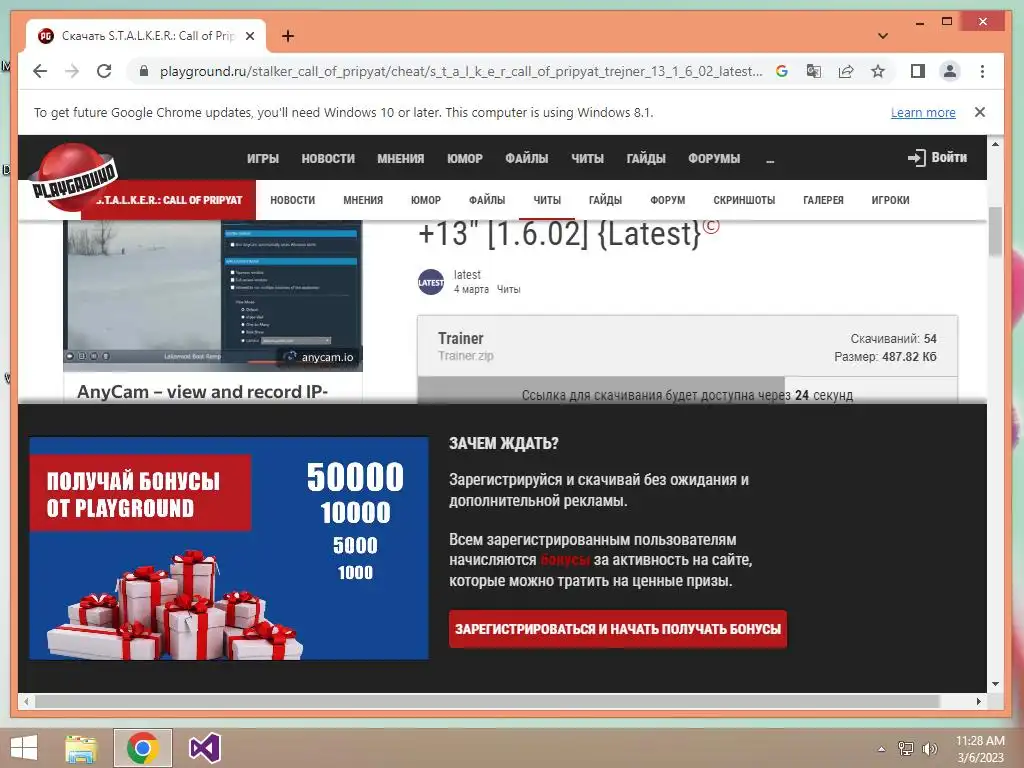
Task: Select МНЕНИЯ tab in game submenu
Action: click(x=363, y=200)
